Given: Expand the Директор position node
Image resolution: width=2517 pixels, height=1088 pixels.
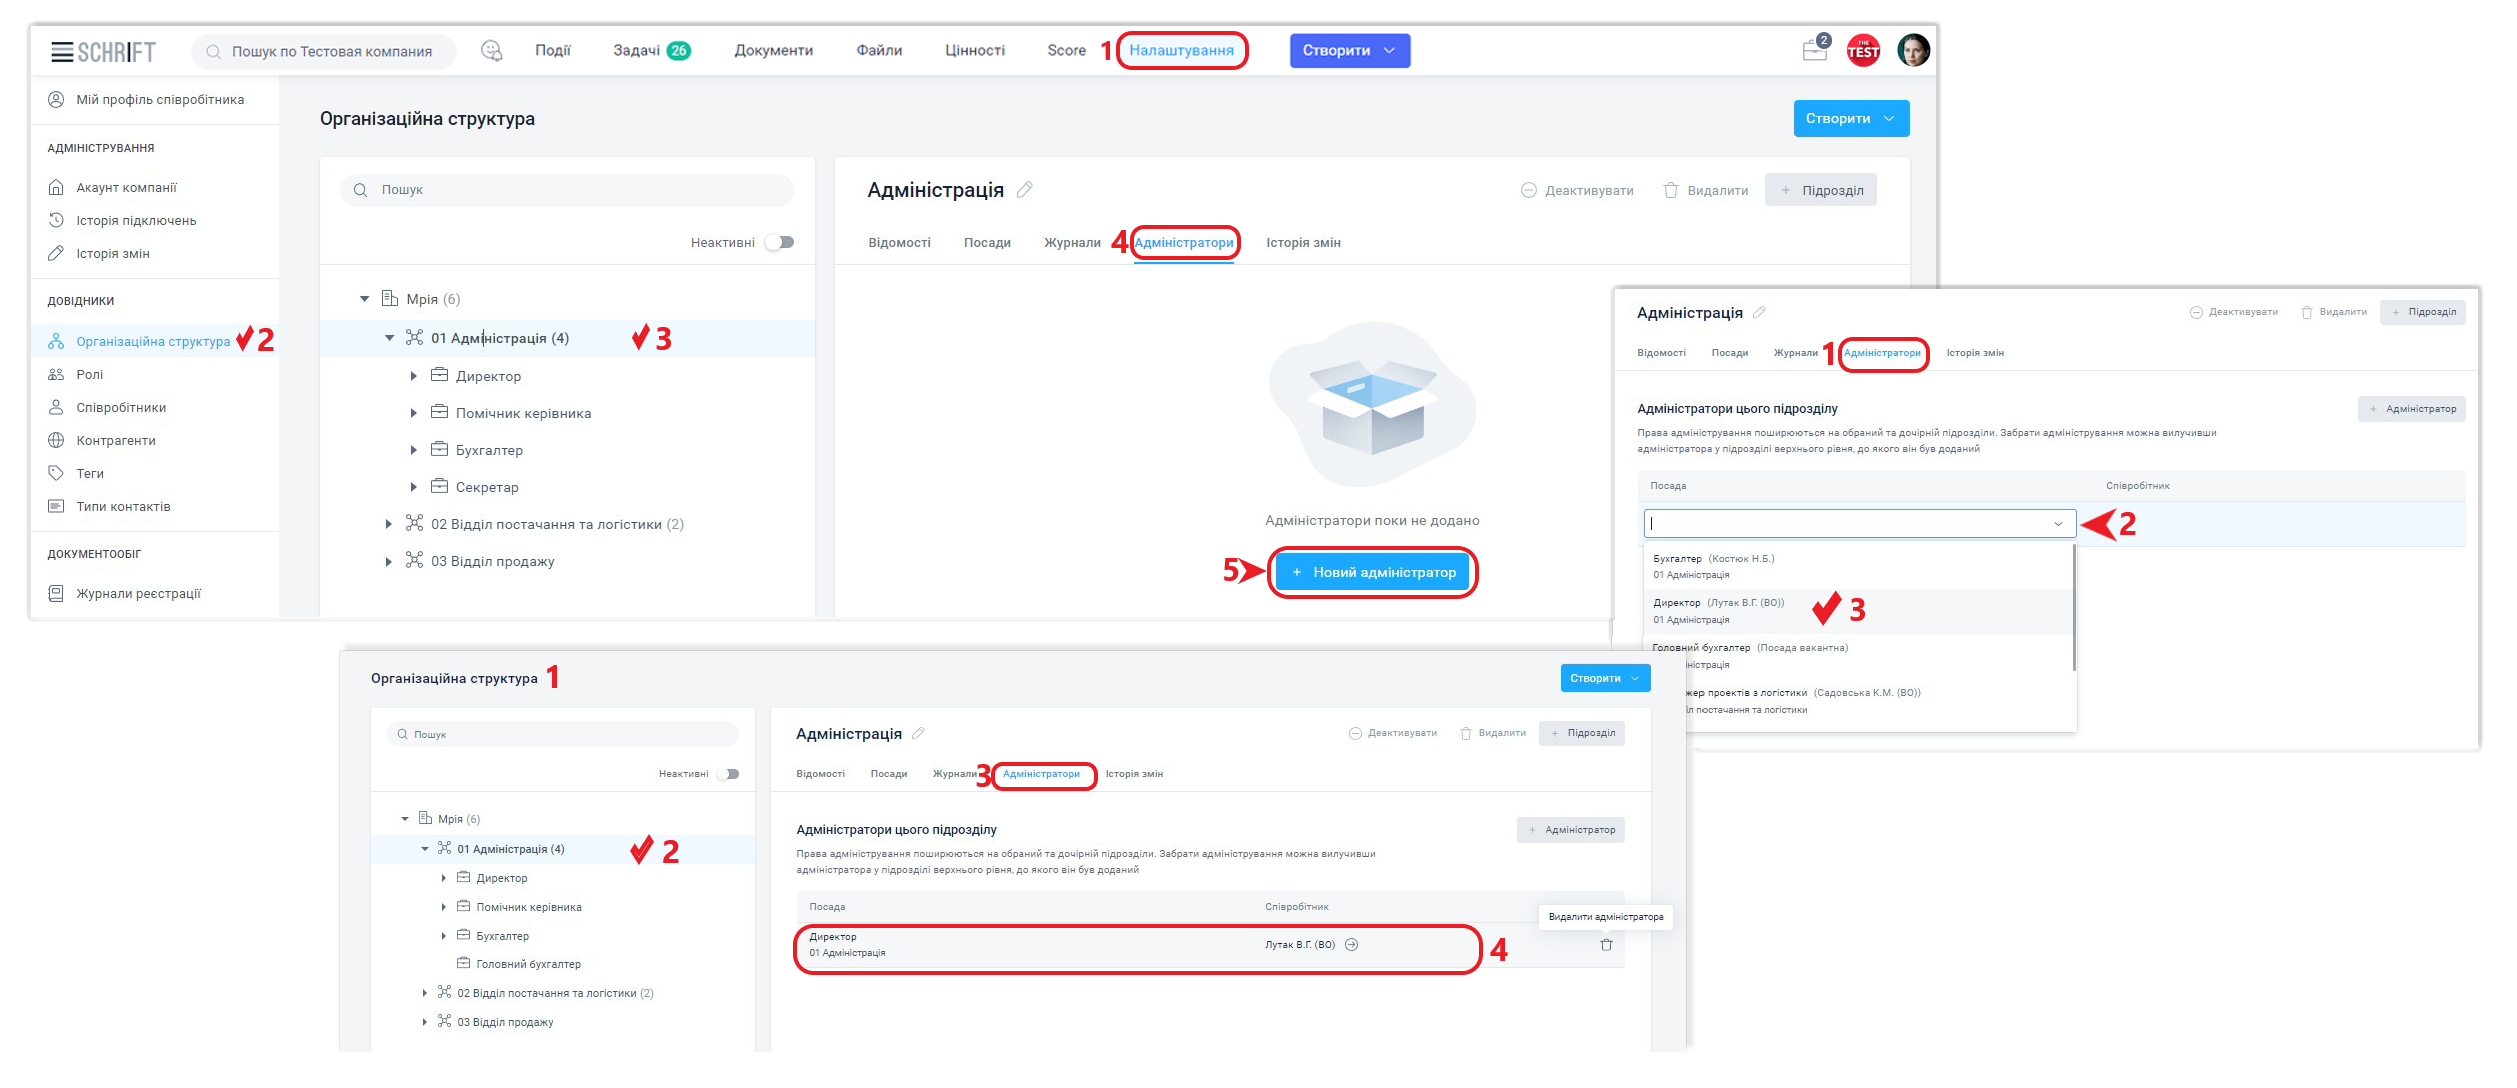Looking at the screenshot, I should pyautogui.click(x=414, y=377).
